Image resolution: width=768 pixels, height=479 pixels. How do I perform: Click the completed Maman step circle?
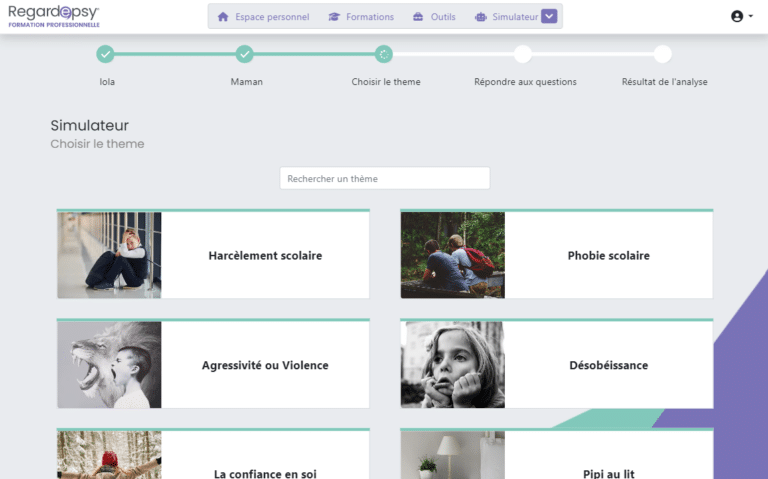tap(244, 54)
